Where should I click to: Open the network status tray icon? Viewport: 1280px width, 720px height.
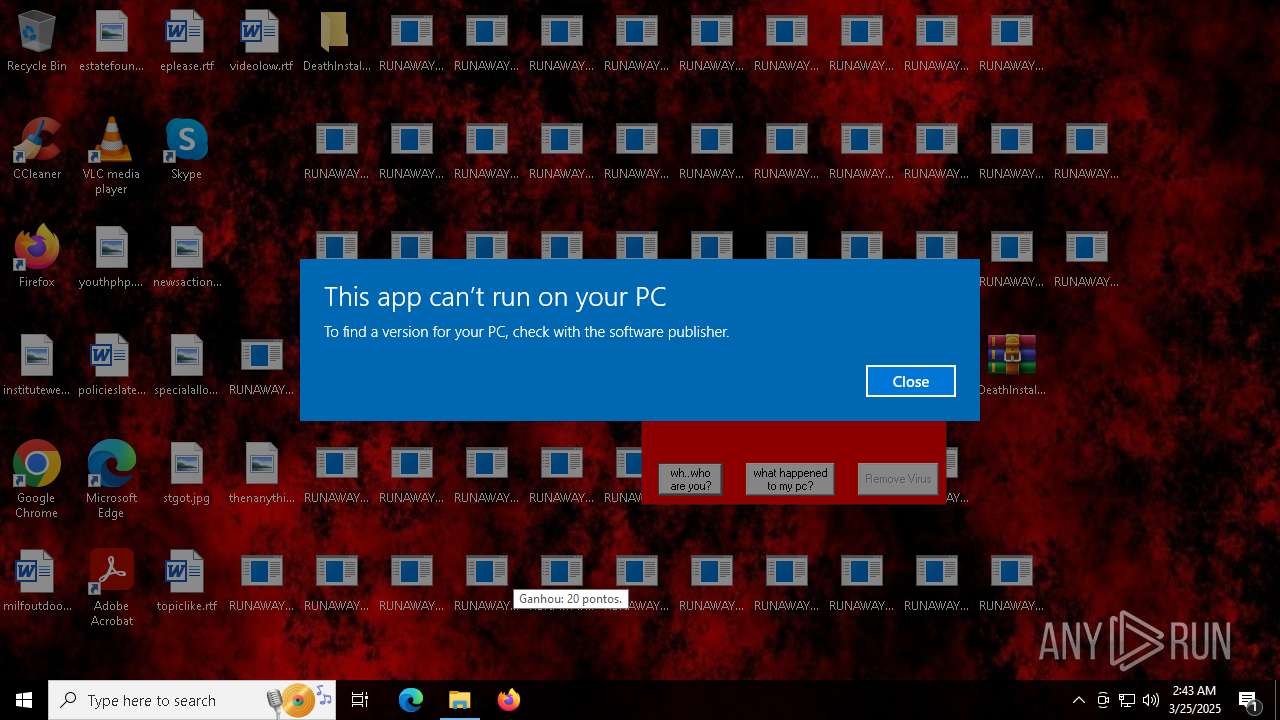coord(1127,700)
